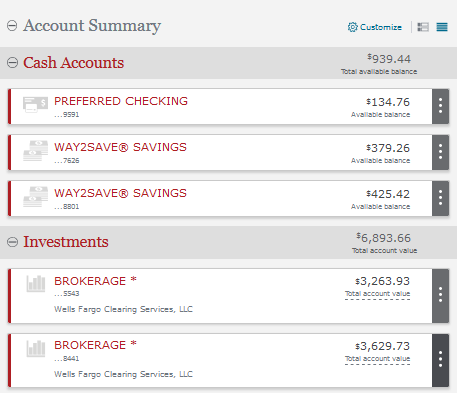Click the Preferred Checking card icon
This screenshot has width=457, height=393.
tap(35, 104)
